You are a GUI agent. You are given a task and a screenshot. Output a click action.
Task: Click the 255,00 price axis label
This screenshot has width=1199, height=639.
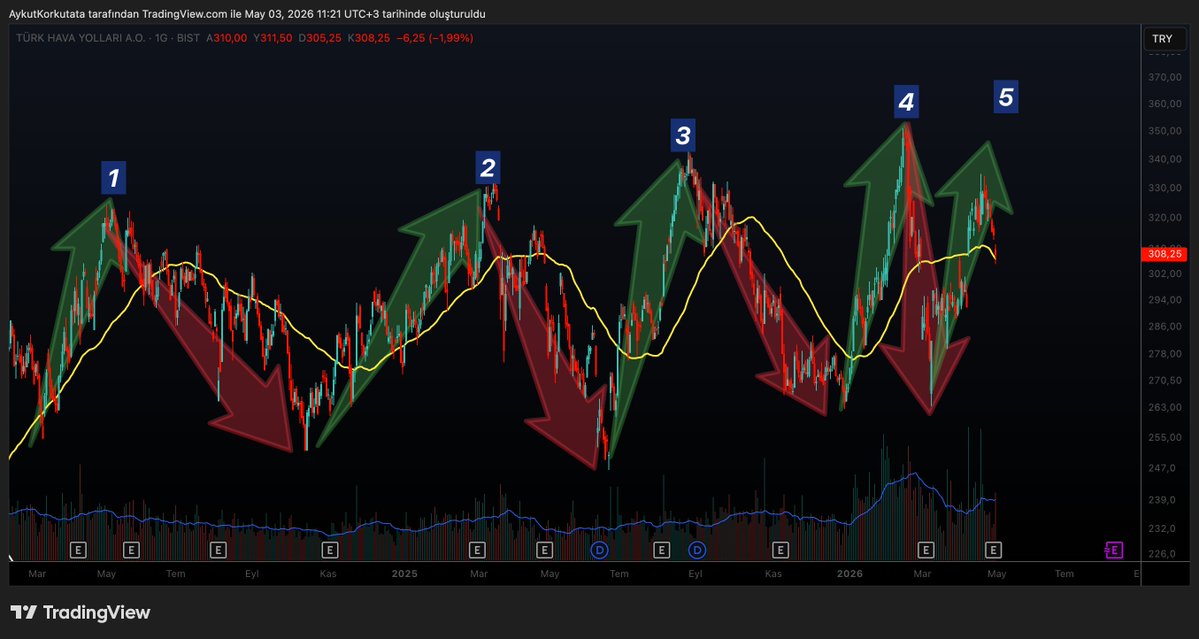[x=1165, y=437]
